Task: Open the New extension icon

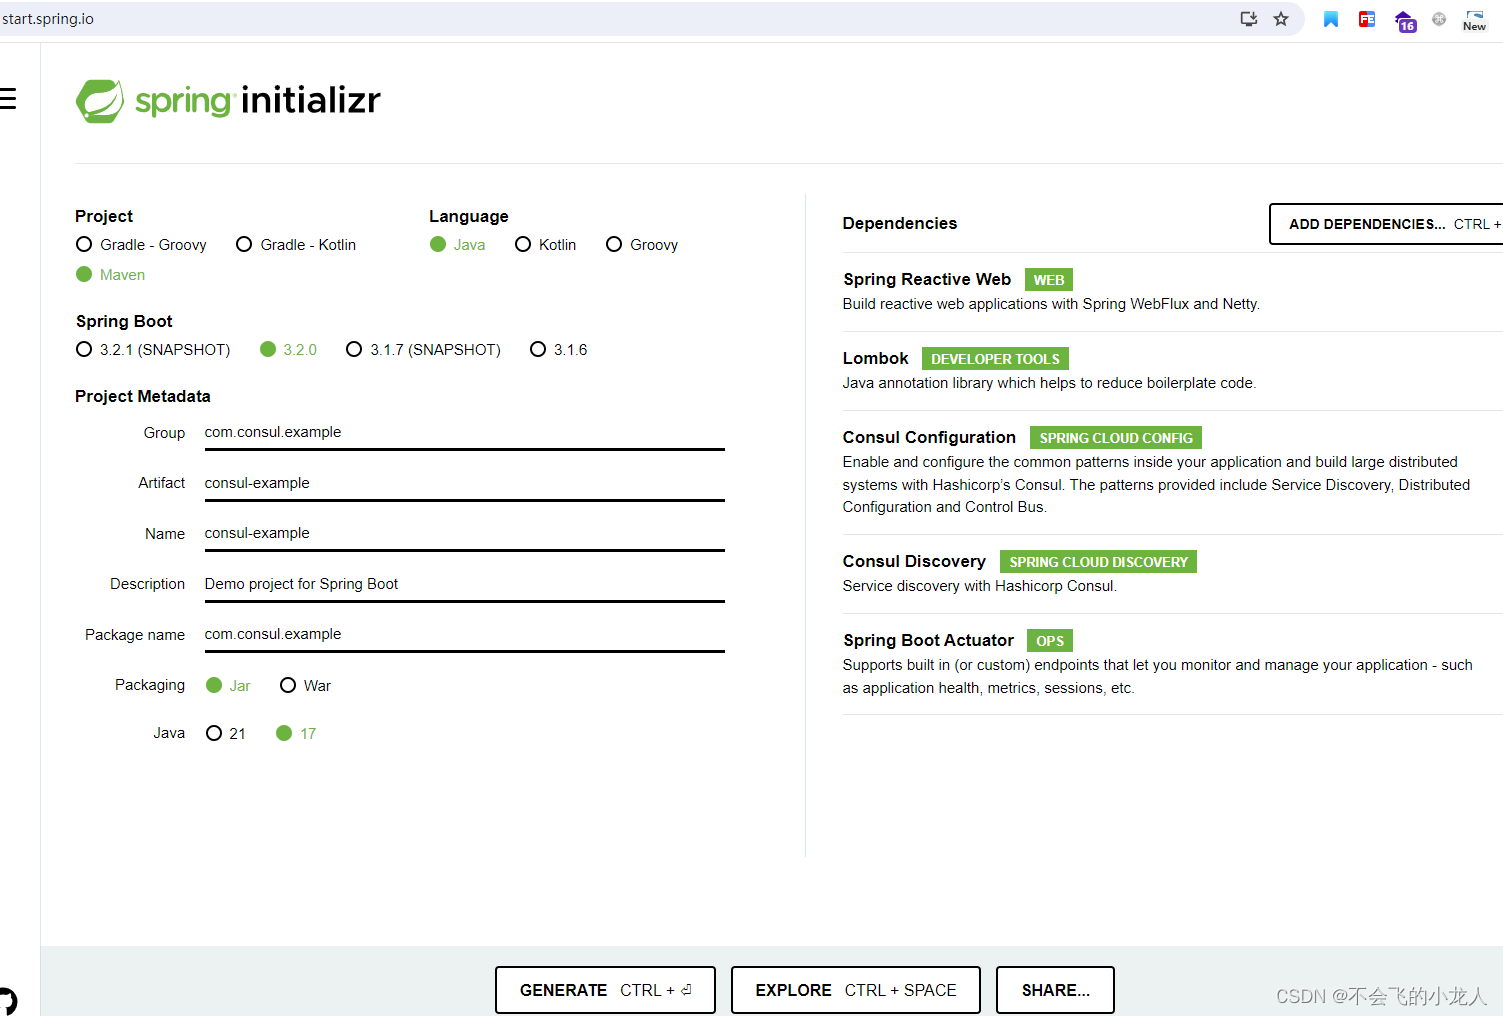Action: click(x=1474, y=20)
